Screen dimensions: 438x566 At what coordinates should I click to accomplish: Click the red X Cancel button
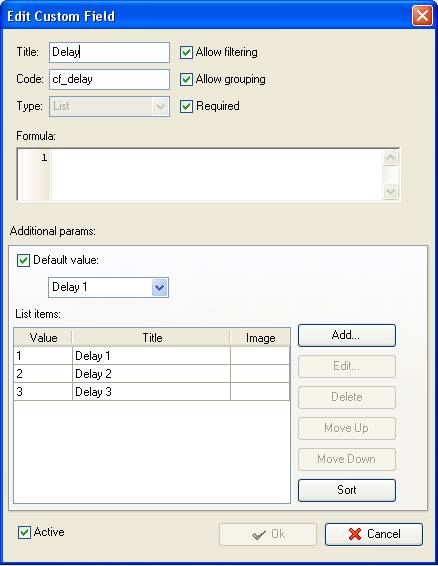[x=374, y=534]
